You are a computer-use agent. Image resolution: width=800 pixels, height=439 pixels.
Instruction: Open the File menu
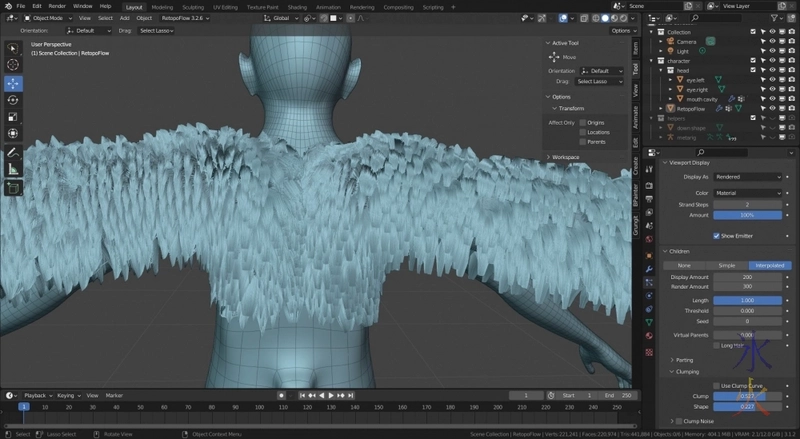[20, 6]
